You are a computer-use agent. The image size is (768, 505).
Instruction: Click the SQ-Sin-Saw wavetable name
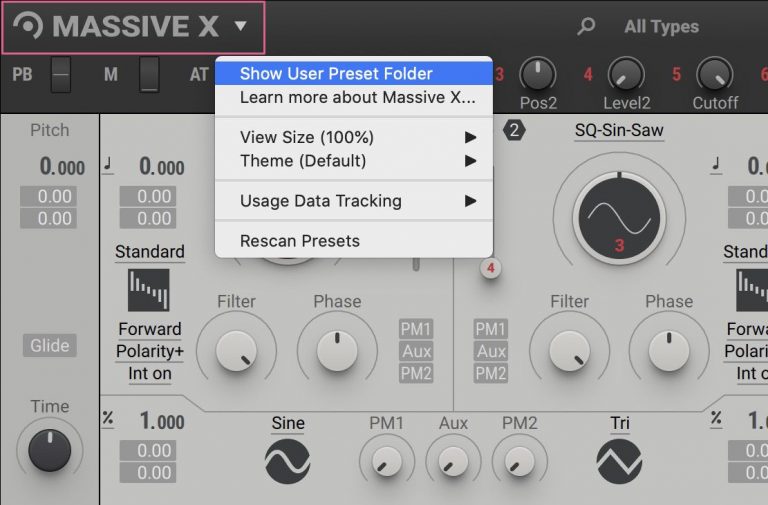click(x=618, y=130)
